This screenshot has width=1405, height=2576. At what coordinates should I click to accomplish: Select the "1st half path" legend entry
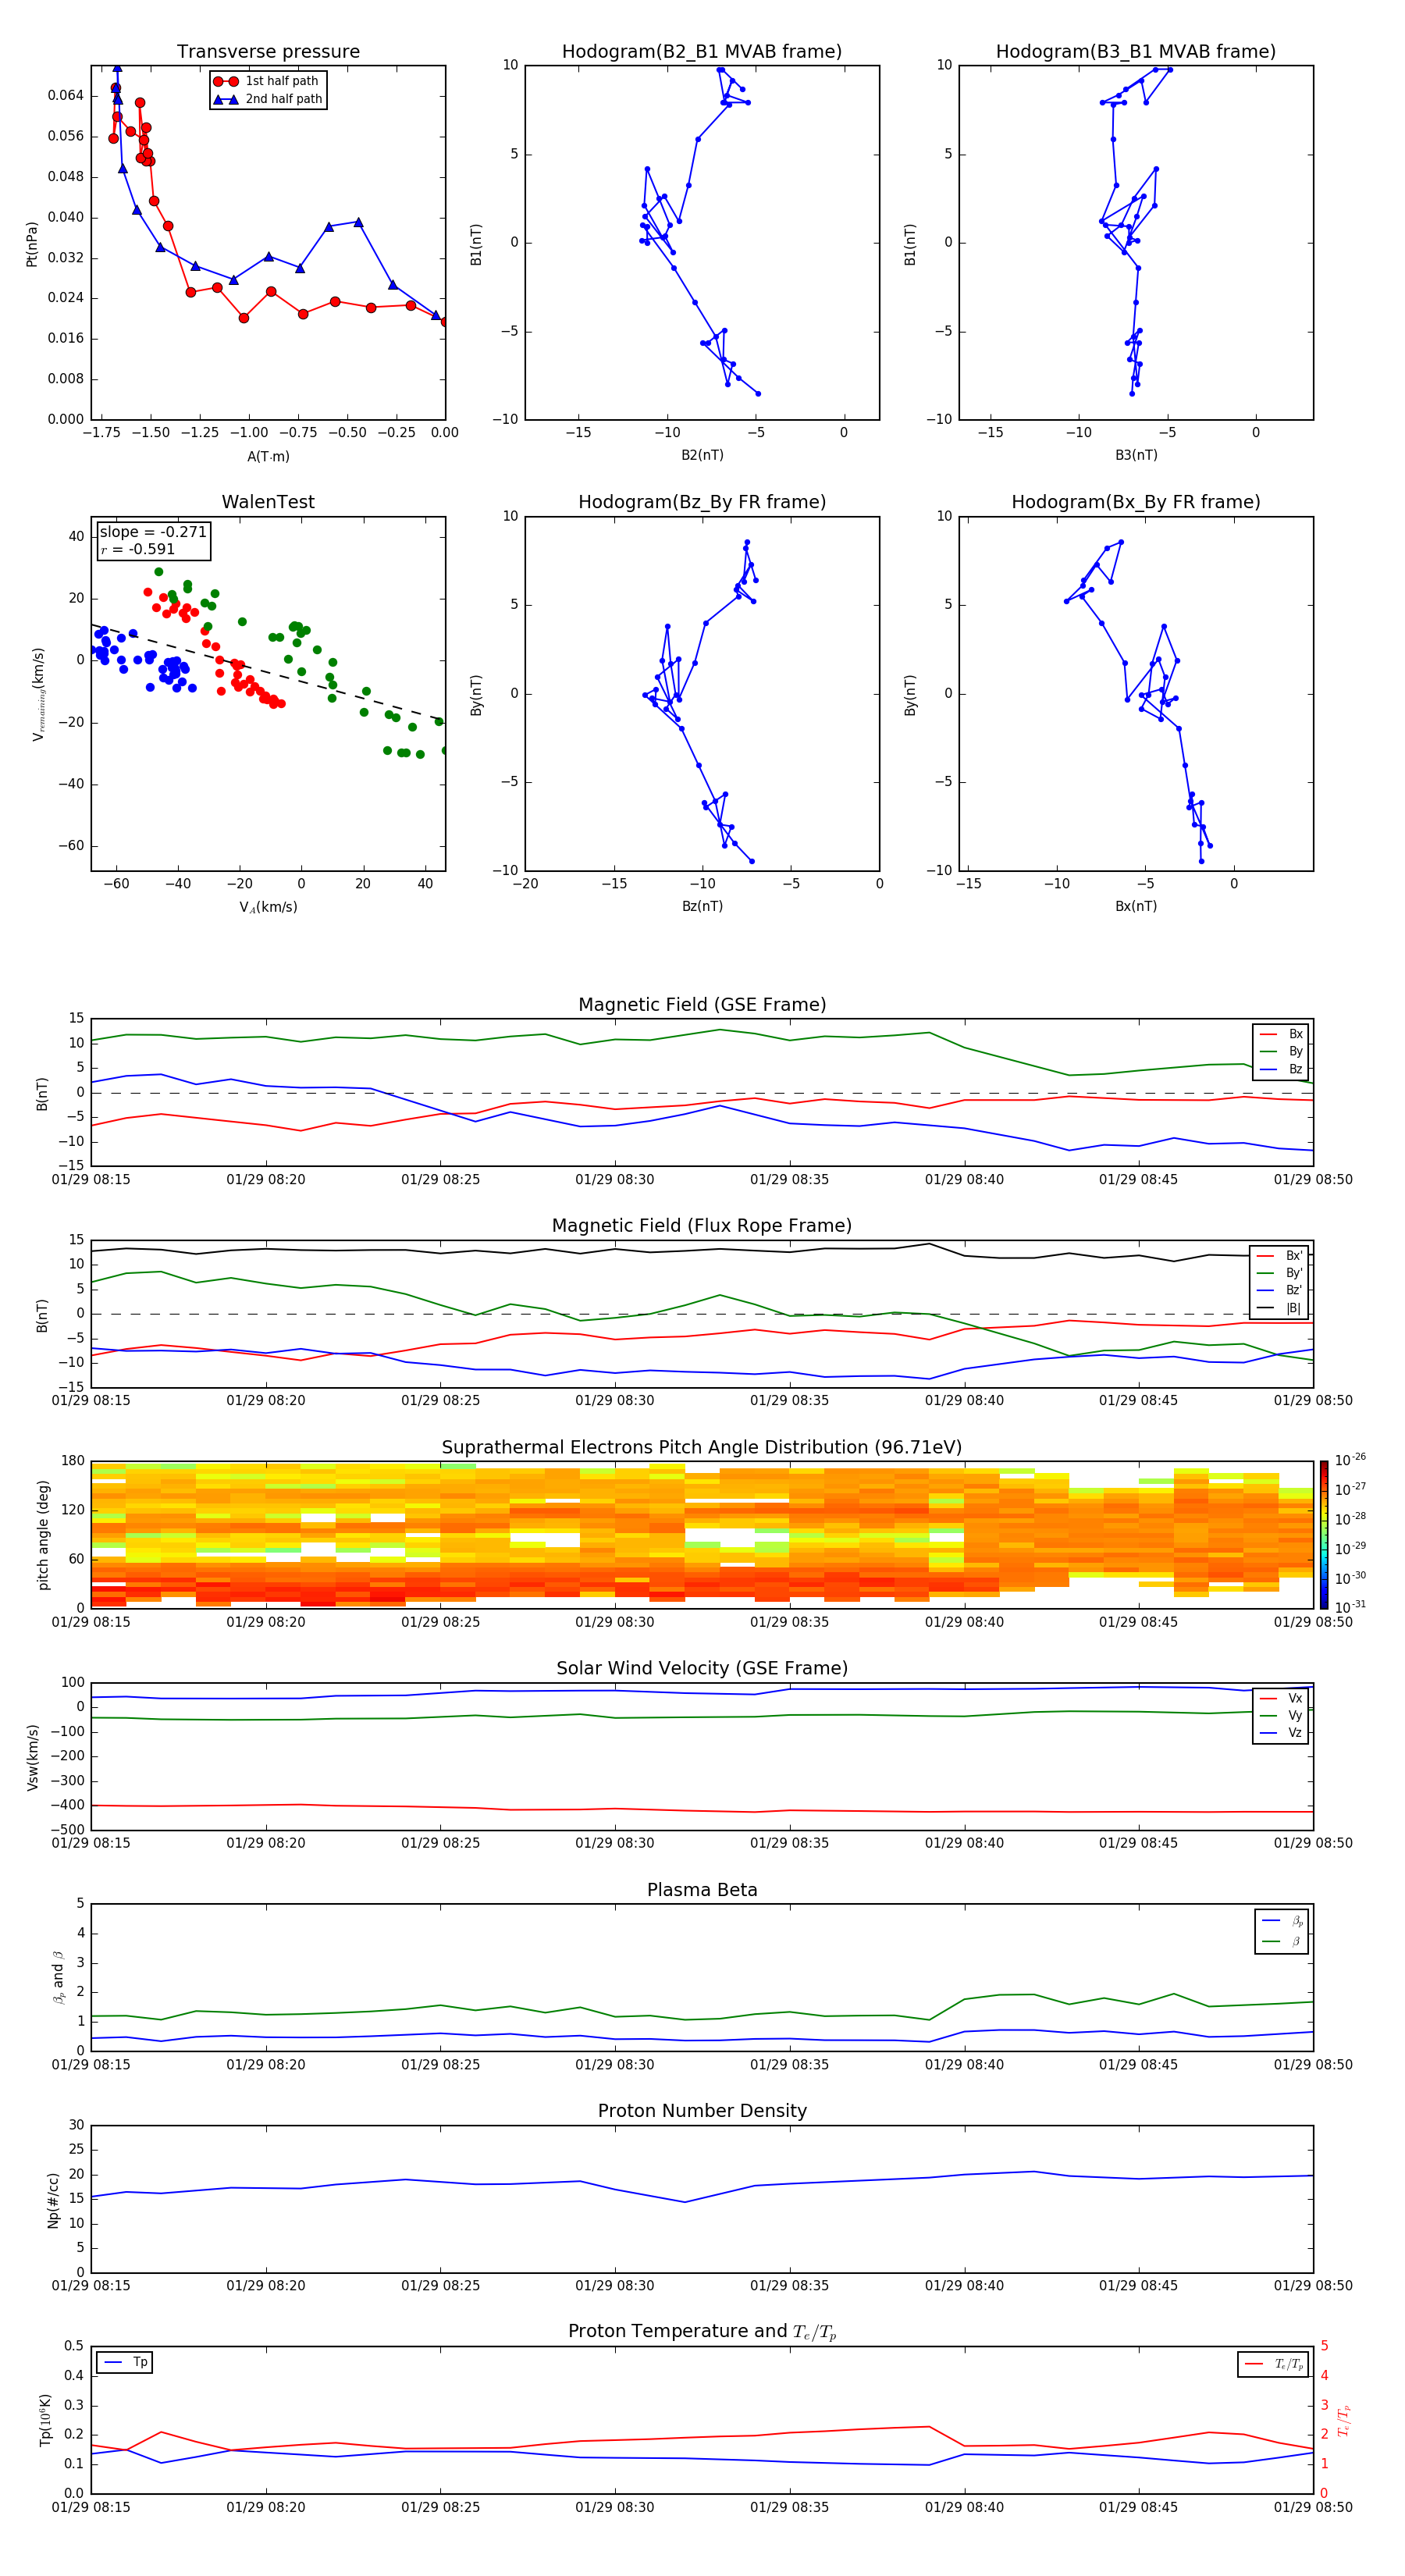(x=267, y=81)
